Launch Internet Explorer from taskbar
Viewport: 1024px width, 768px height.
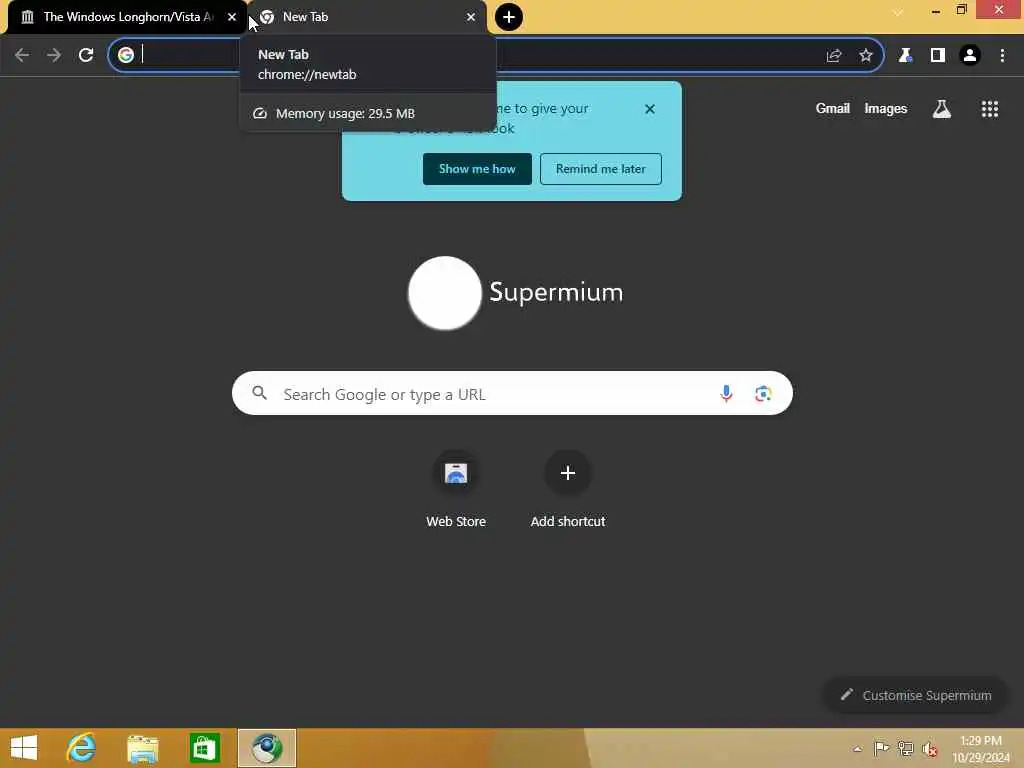coord(81,748)
